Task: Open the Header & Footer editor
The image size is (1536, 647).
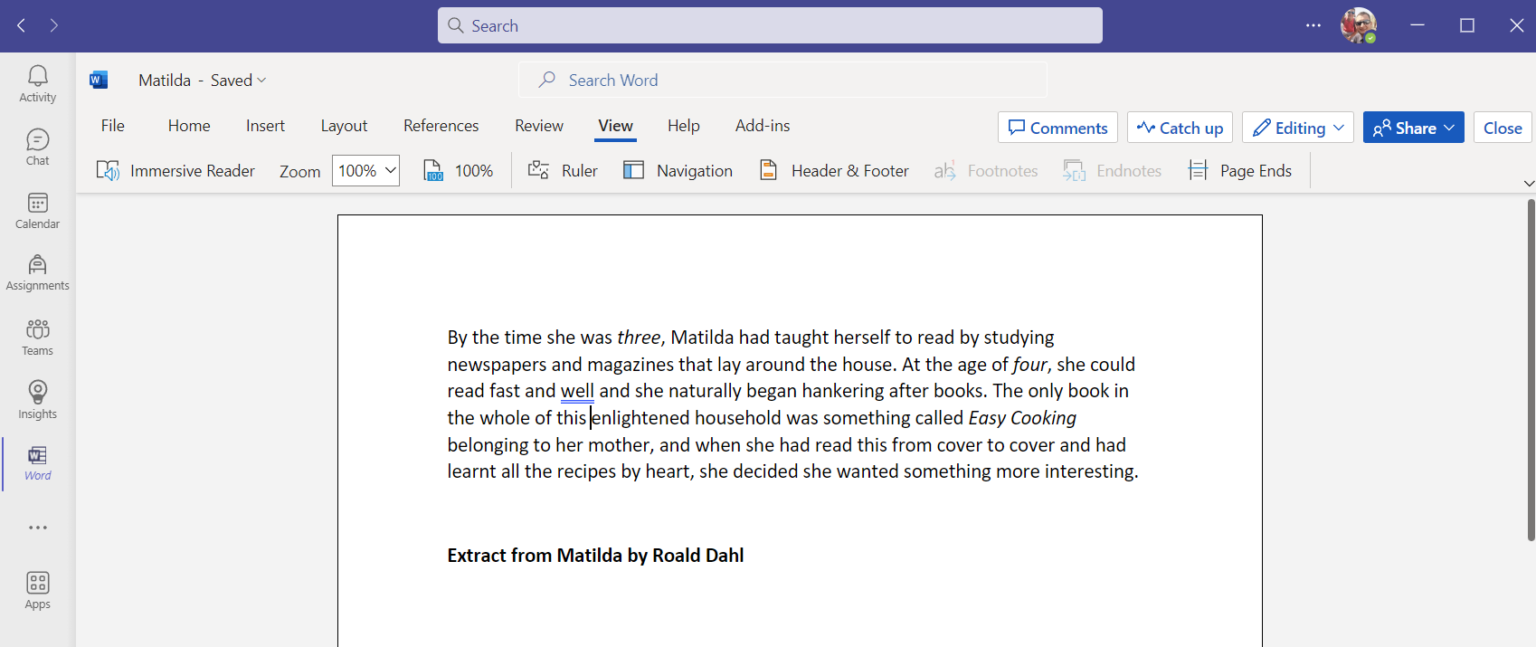Action: click(x=832, y=170)
